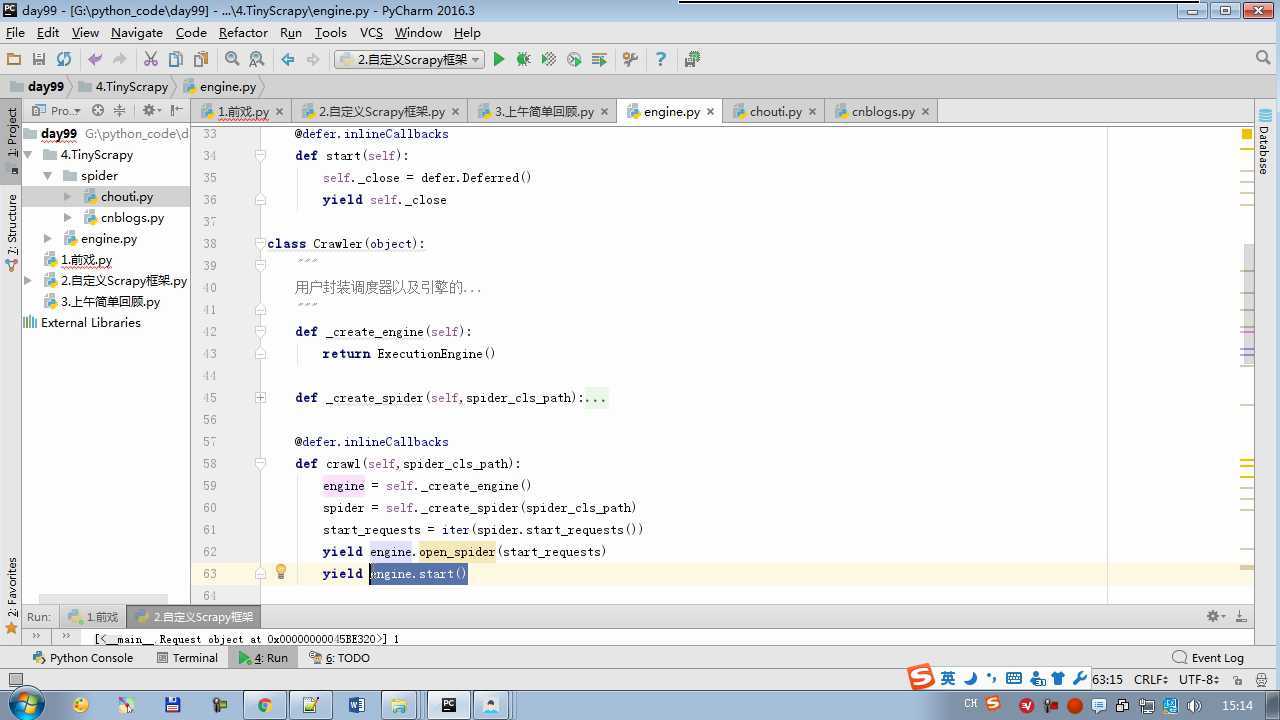
Task: Click the Cut scissors icon
Action: click(x=151, y=60)
